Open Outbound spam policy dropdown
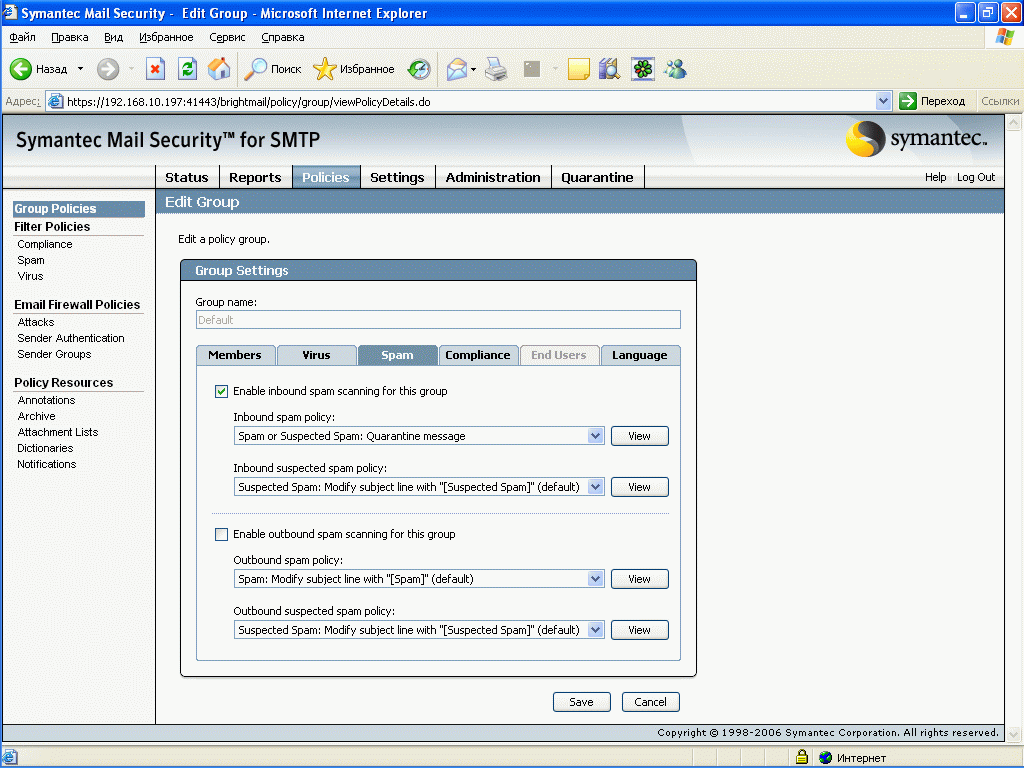1024x768 pixels. pos(419,579)
